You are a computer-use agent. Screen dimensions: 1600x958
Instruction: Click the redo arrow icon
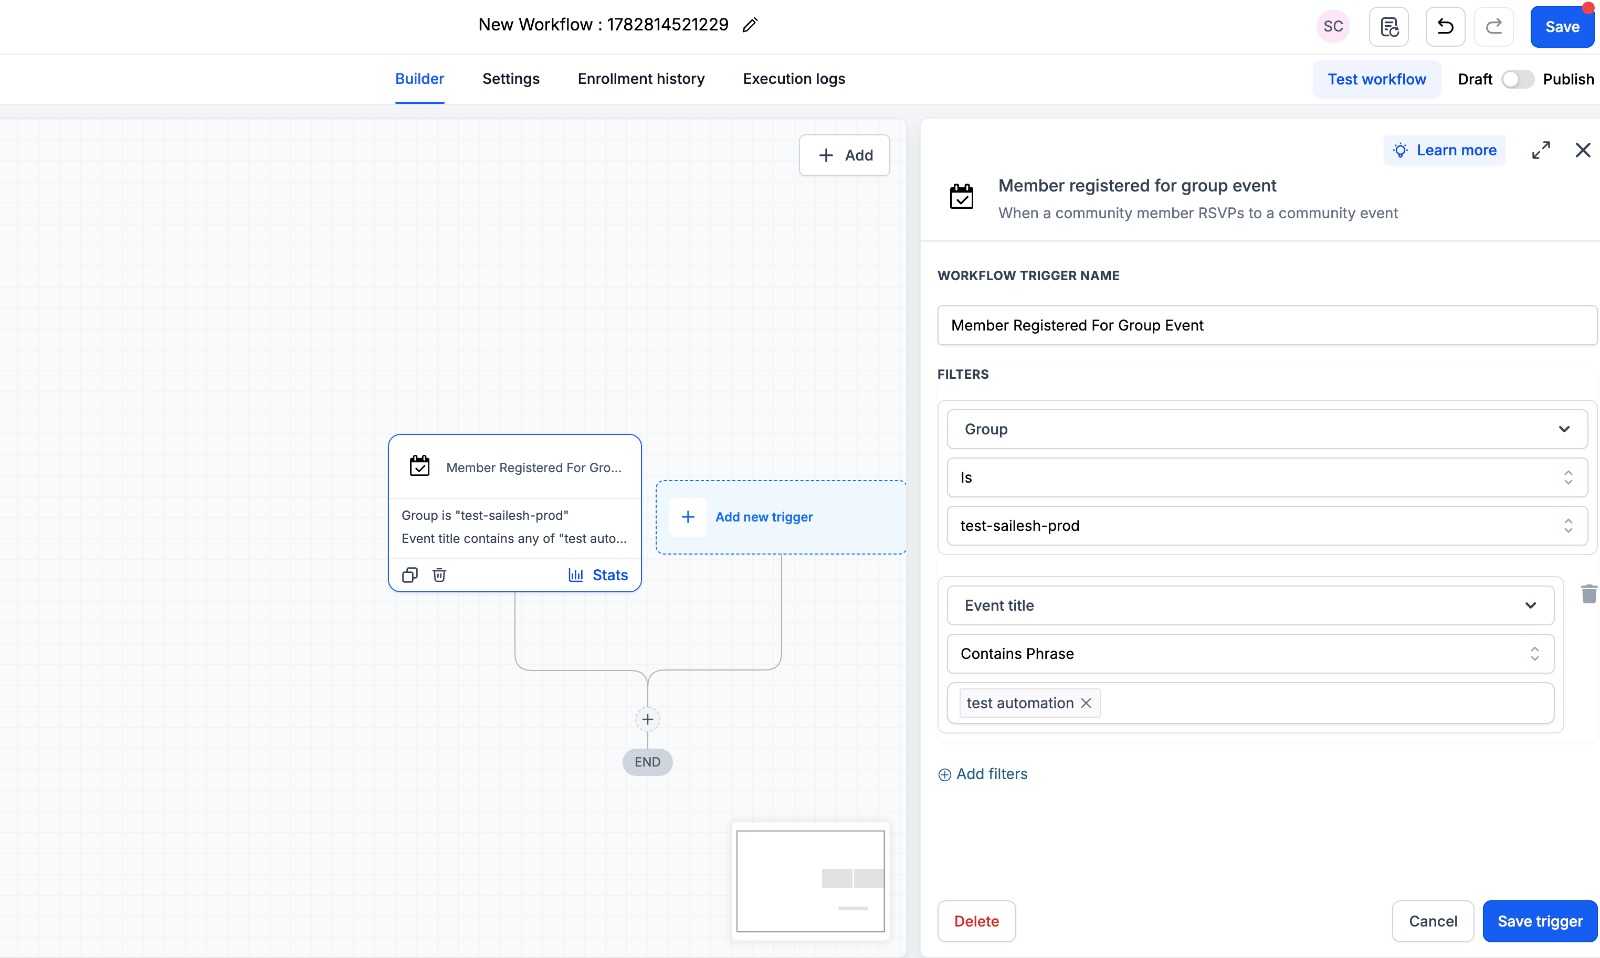click(x=1494, y=27)
